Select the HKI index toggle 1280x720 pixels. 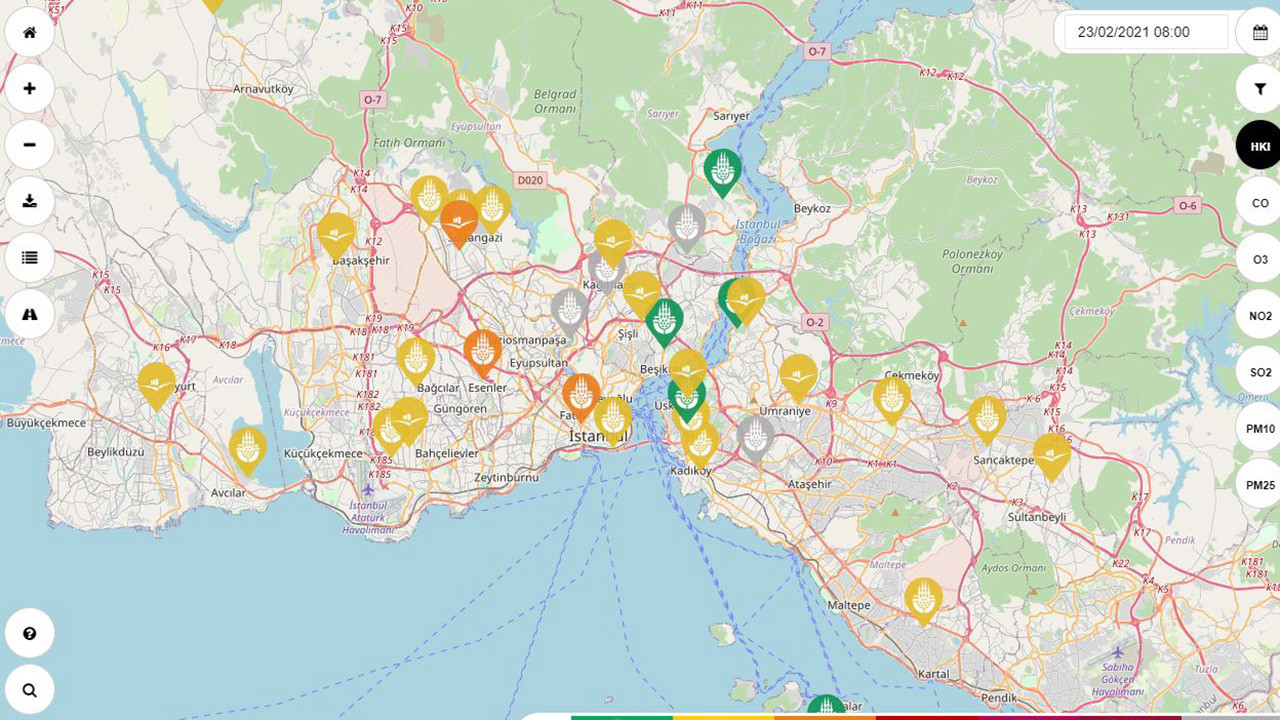[1260, 146]
